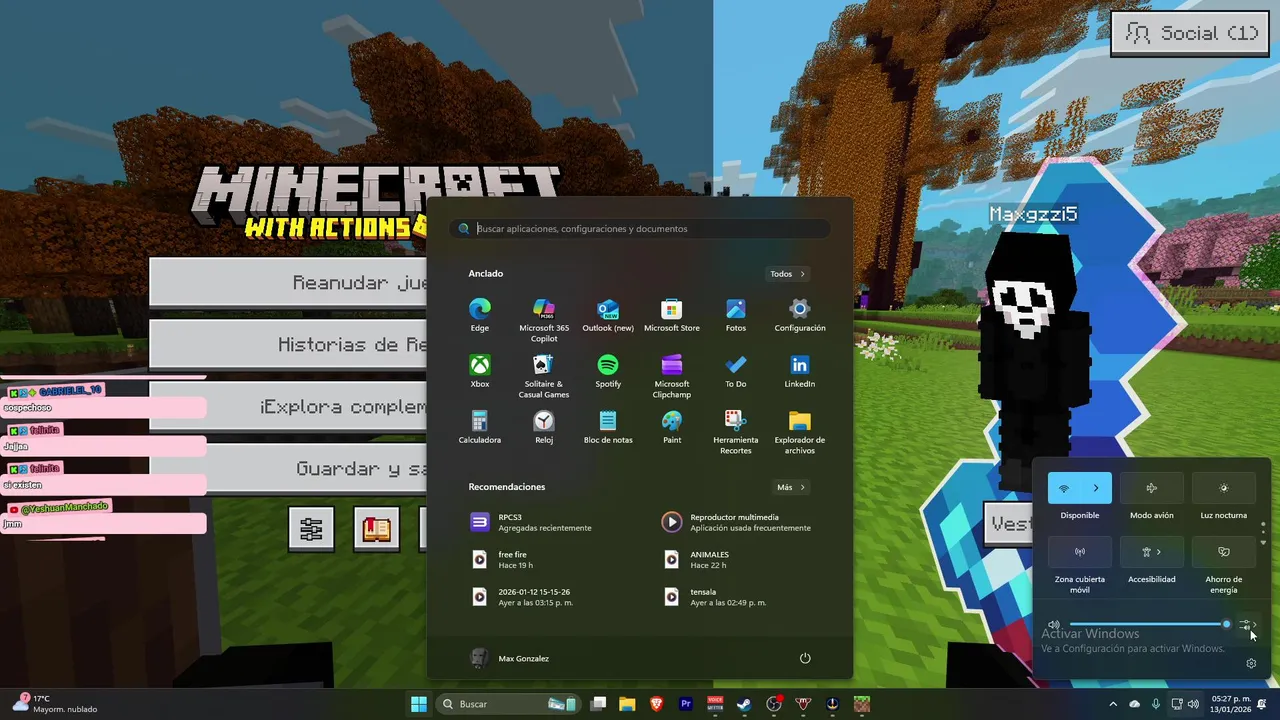
Task: Click the Windows Start button
Action: click(x=419, y=704)
